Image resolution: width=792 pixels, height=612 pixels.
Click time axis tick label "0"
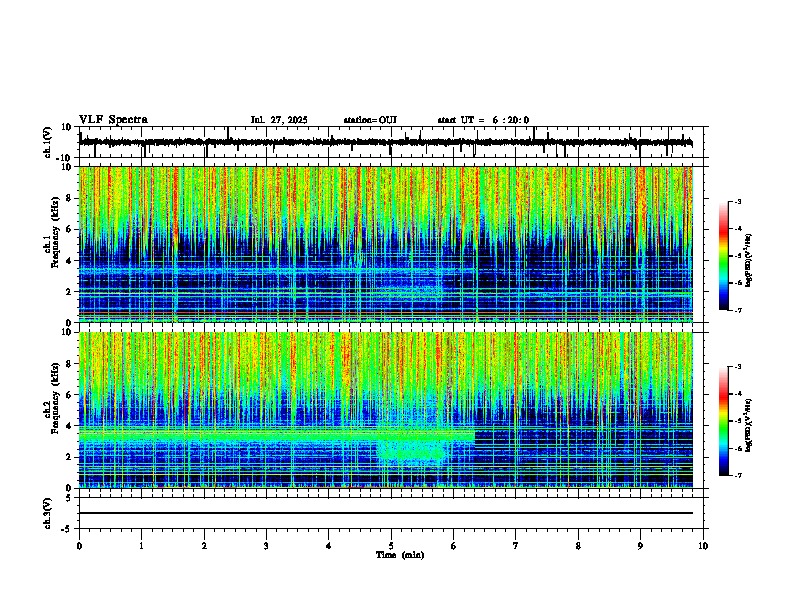point(79,546)
